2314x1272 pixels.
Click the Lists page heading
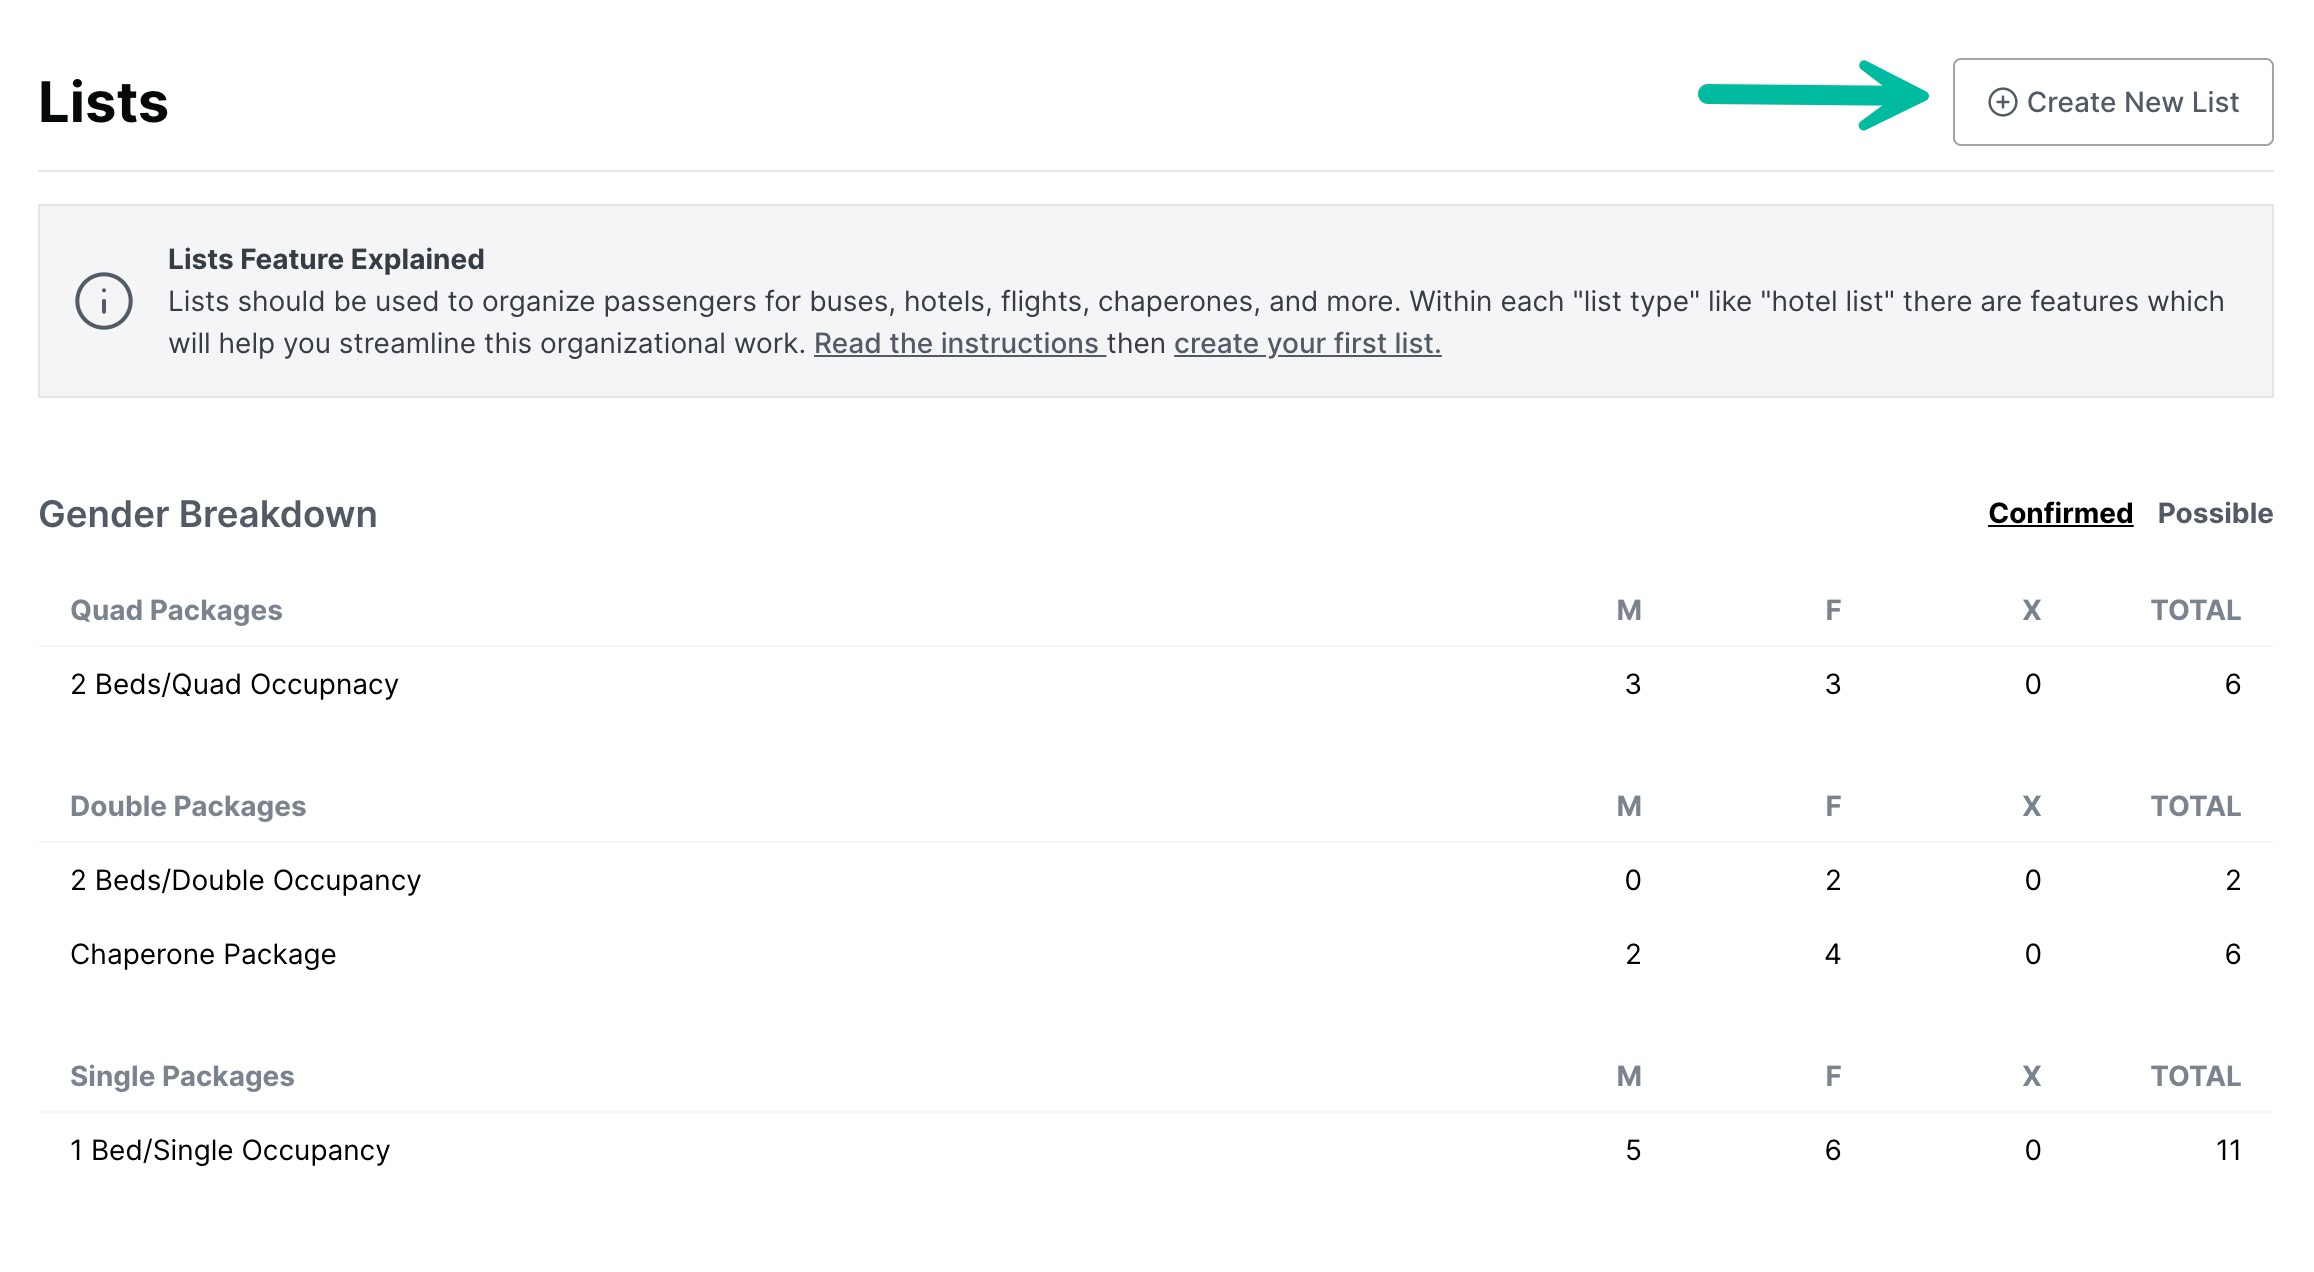[x=103, y=102]
